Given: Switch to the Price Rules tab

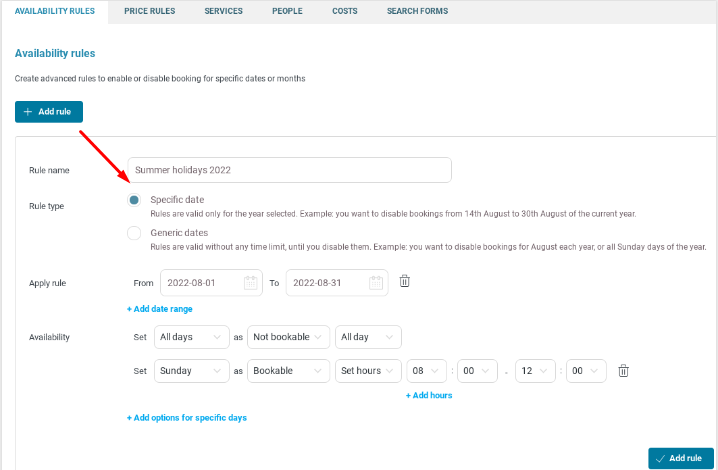Looking at the screenshot, I should point(149,11).
